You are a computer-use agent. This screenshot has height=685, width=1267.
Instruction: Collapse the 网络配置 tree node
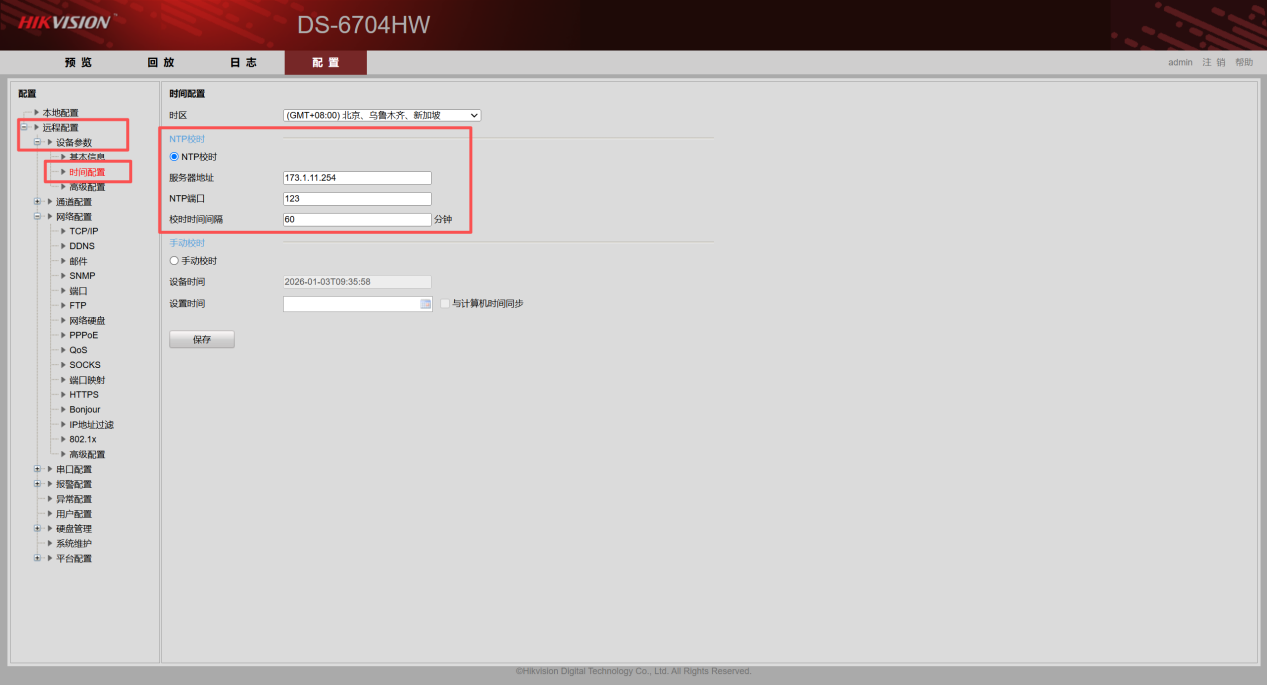(37, 216)
